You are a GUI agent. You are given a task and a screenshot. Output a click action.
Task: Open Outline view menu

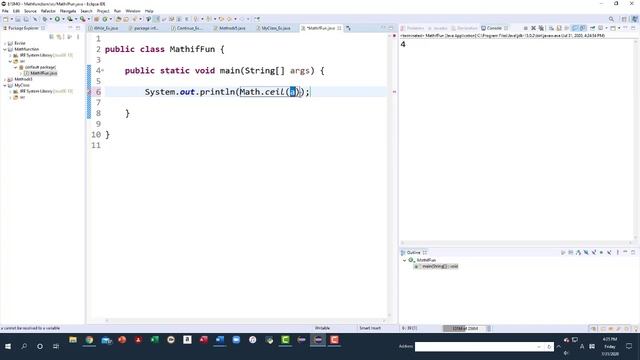(618, 253)
